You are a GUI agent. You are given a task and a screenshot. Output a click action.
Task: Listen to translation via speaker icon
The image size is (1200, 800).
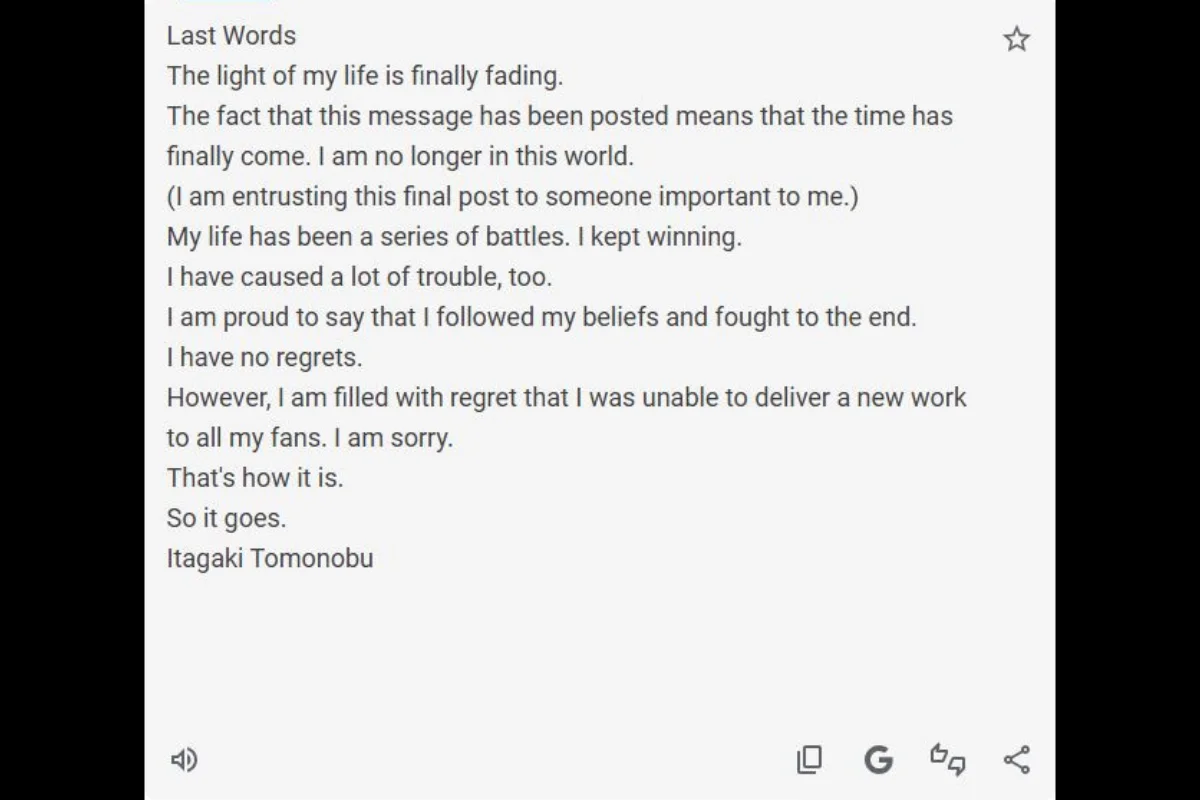184,760
